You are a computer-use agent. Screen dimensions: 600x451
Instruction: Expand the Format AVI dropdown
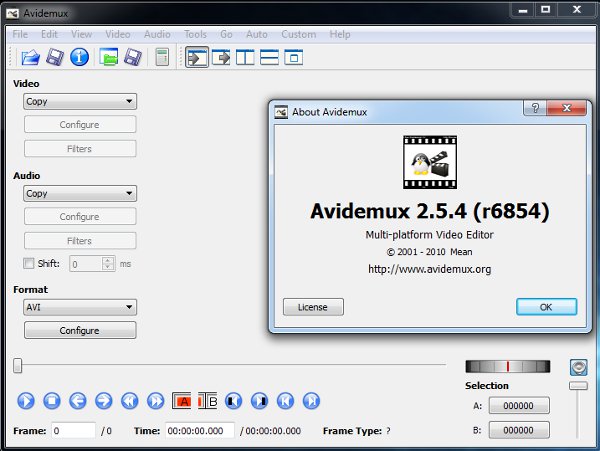[x=80, y=307]
